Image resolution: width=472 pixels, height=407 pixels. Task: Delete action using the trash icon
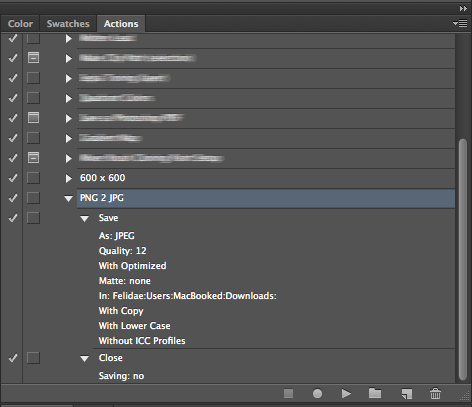point(435,394)
